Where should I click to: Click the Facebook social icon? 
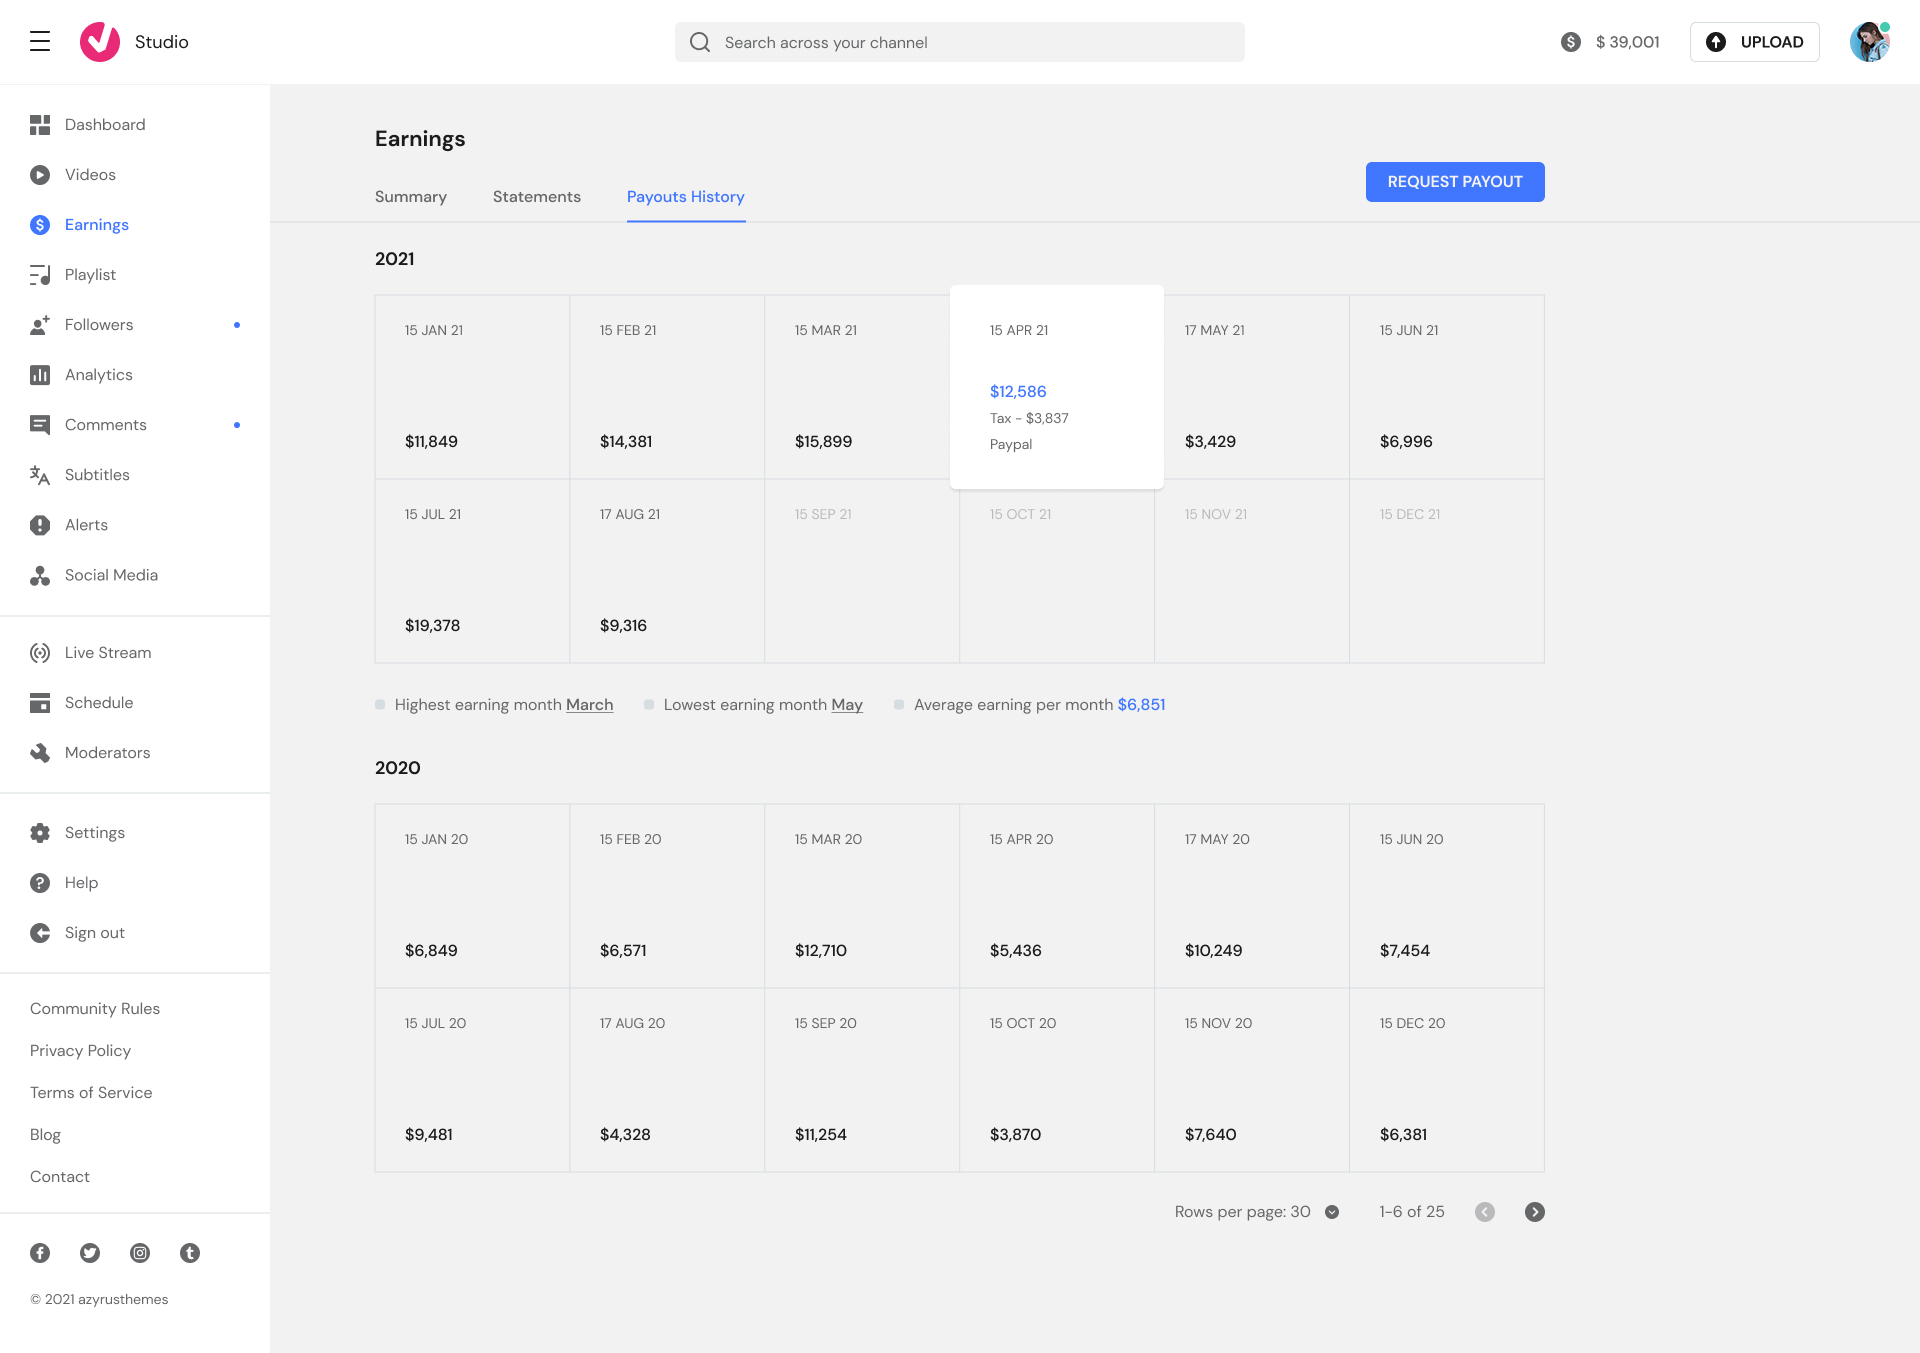coord(40,1253)
